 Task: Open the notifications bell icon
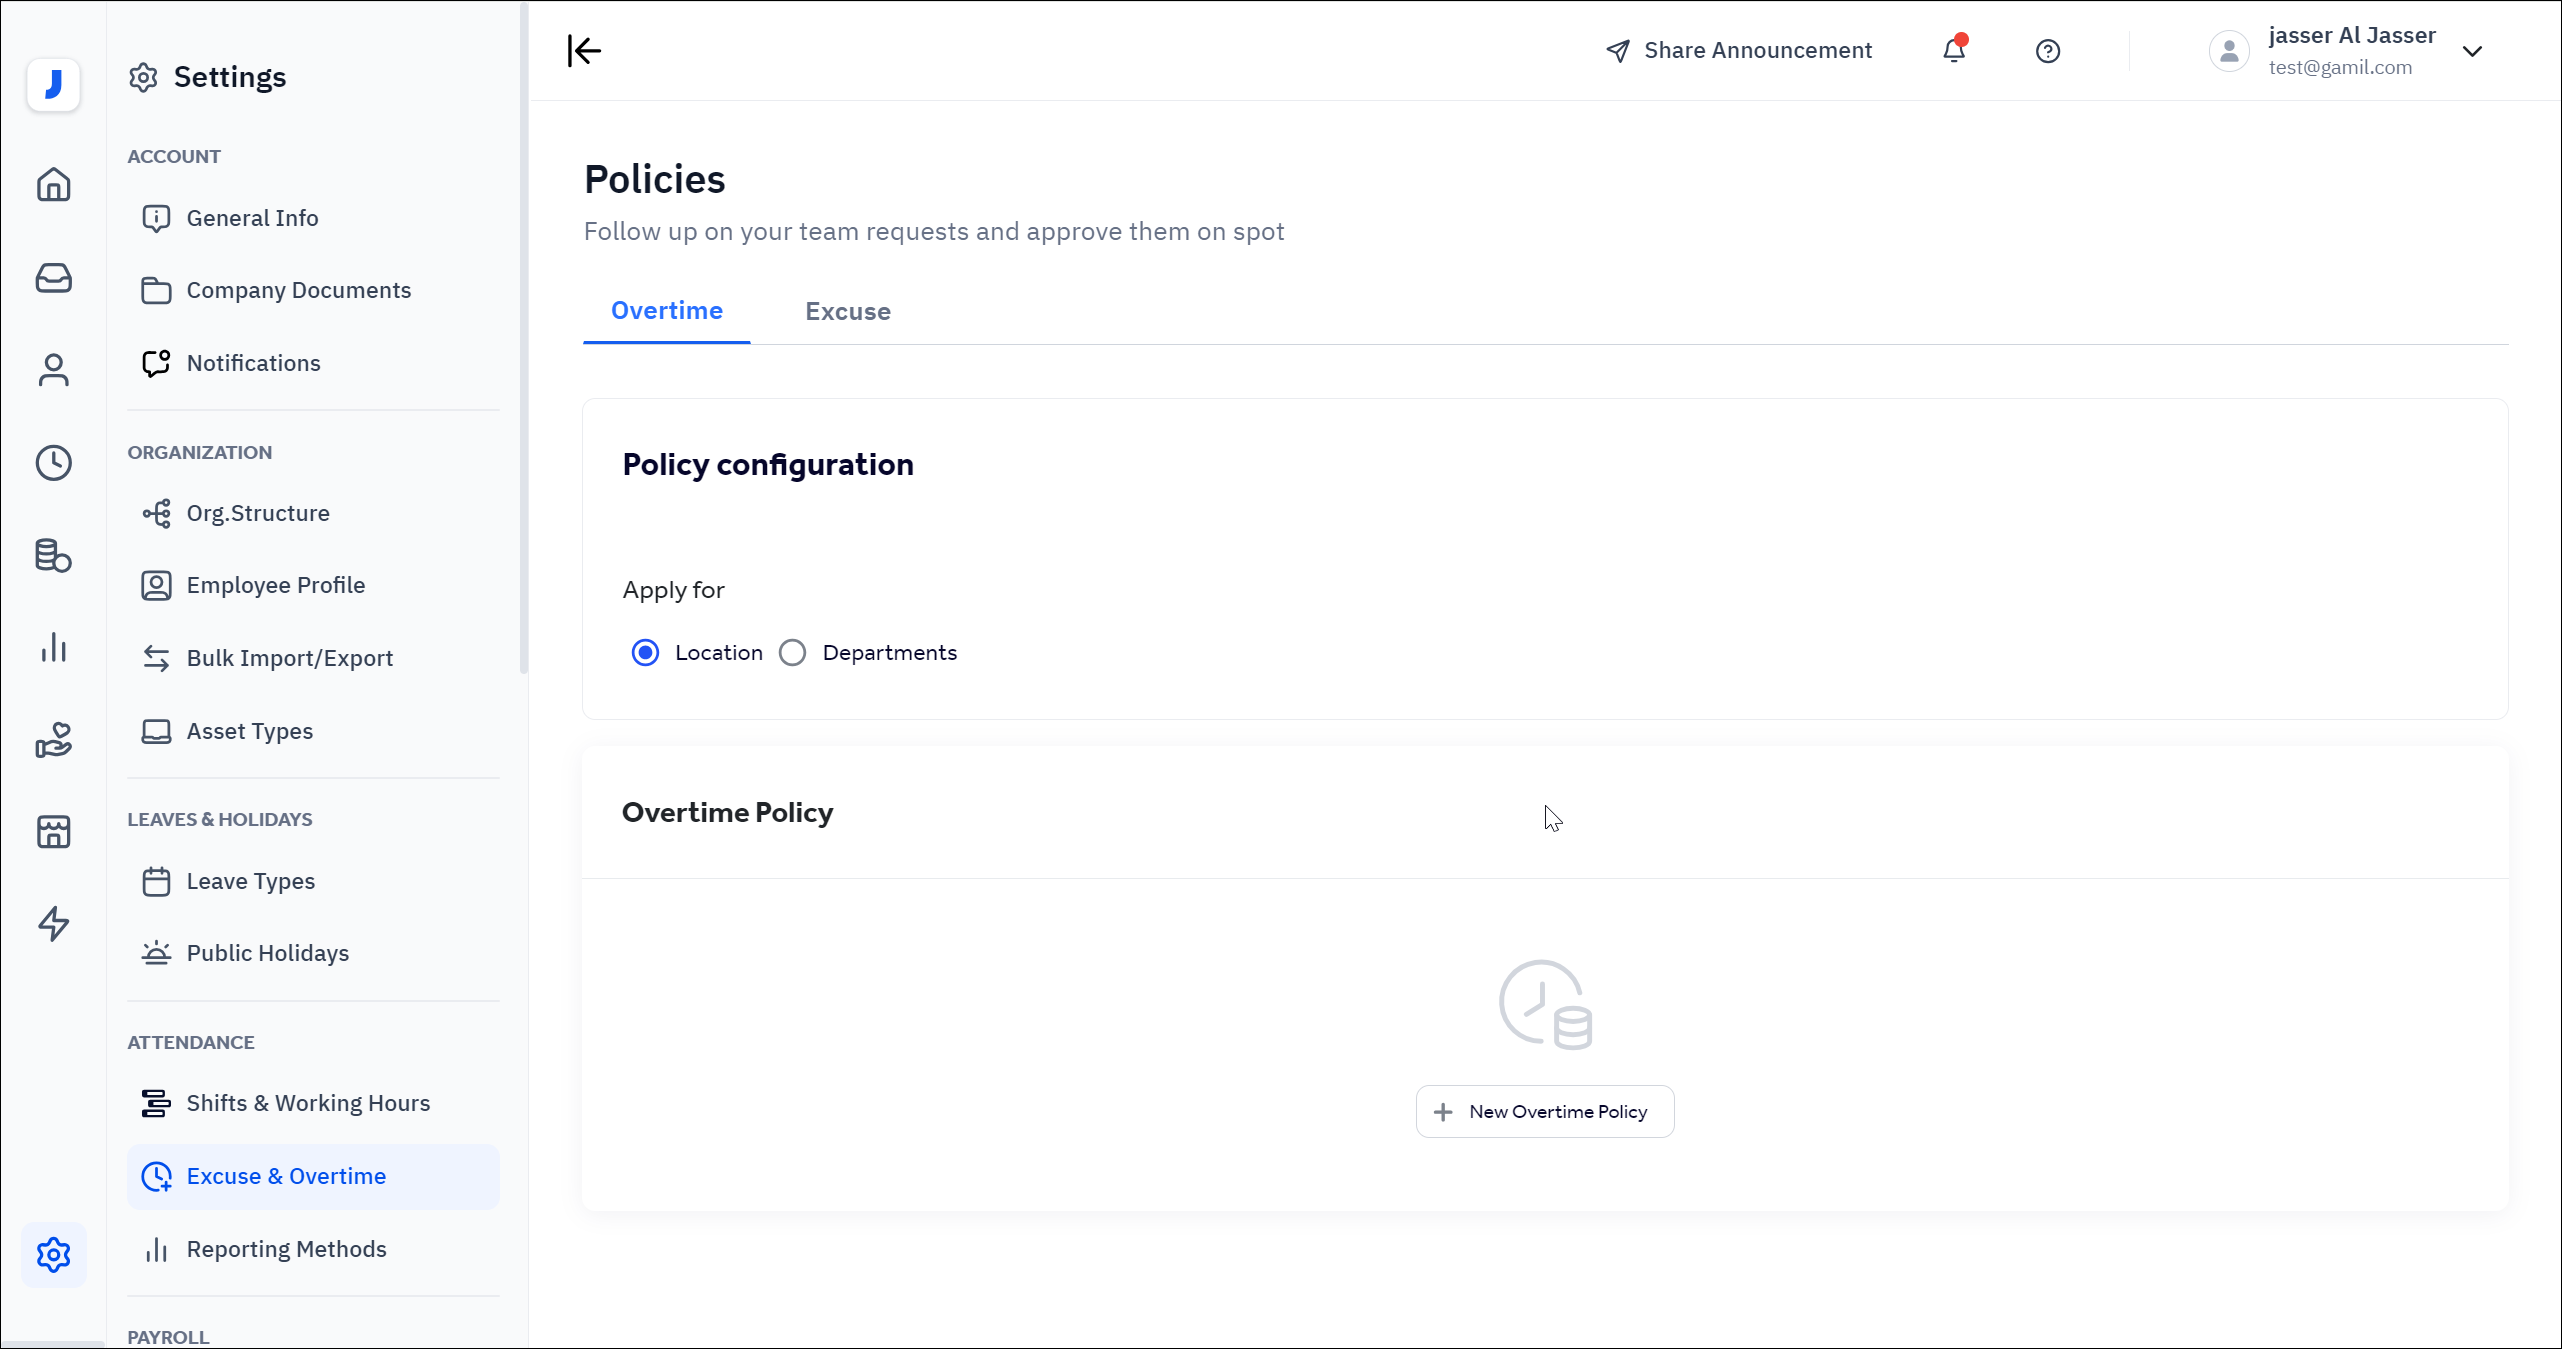tap(1952, 51)
